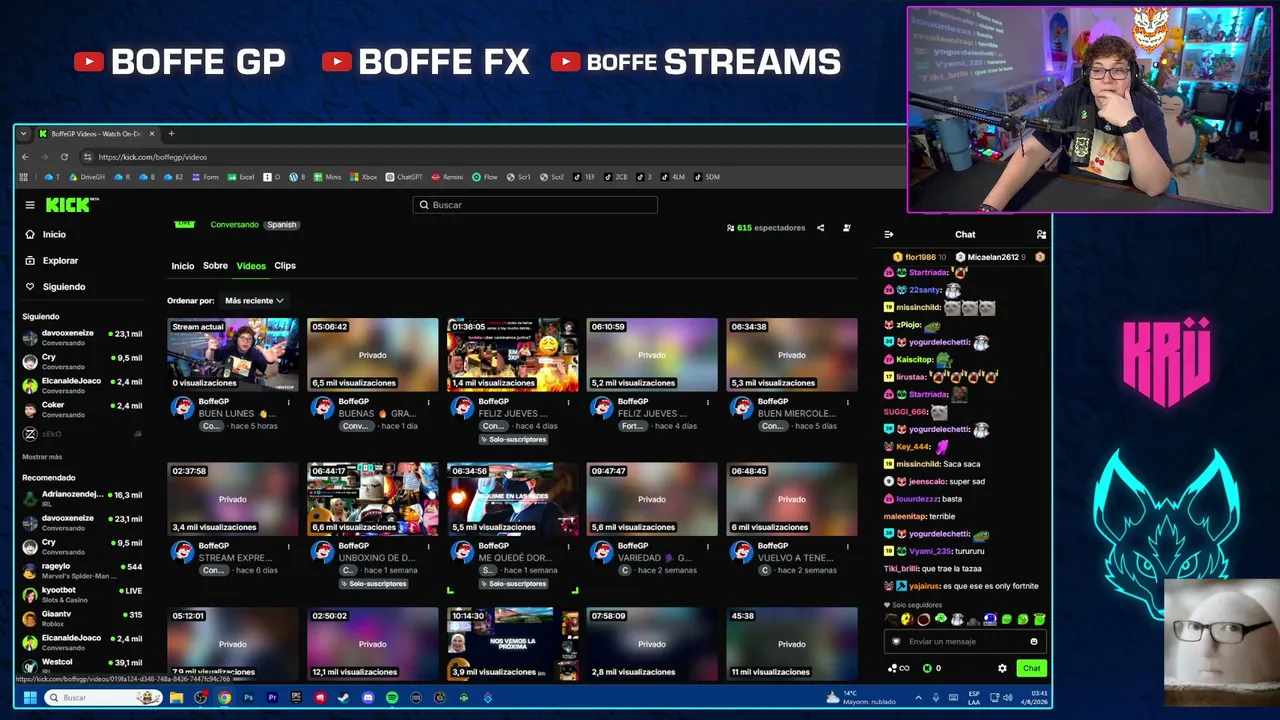Open the Remini bookmark
This screenshot has height=720, width=1280.
point(448,177)
